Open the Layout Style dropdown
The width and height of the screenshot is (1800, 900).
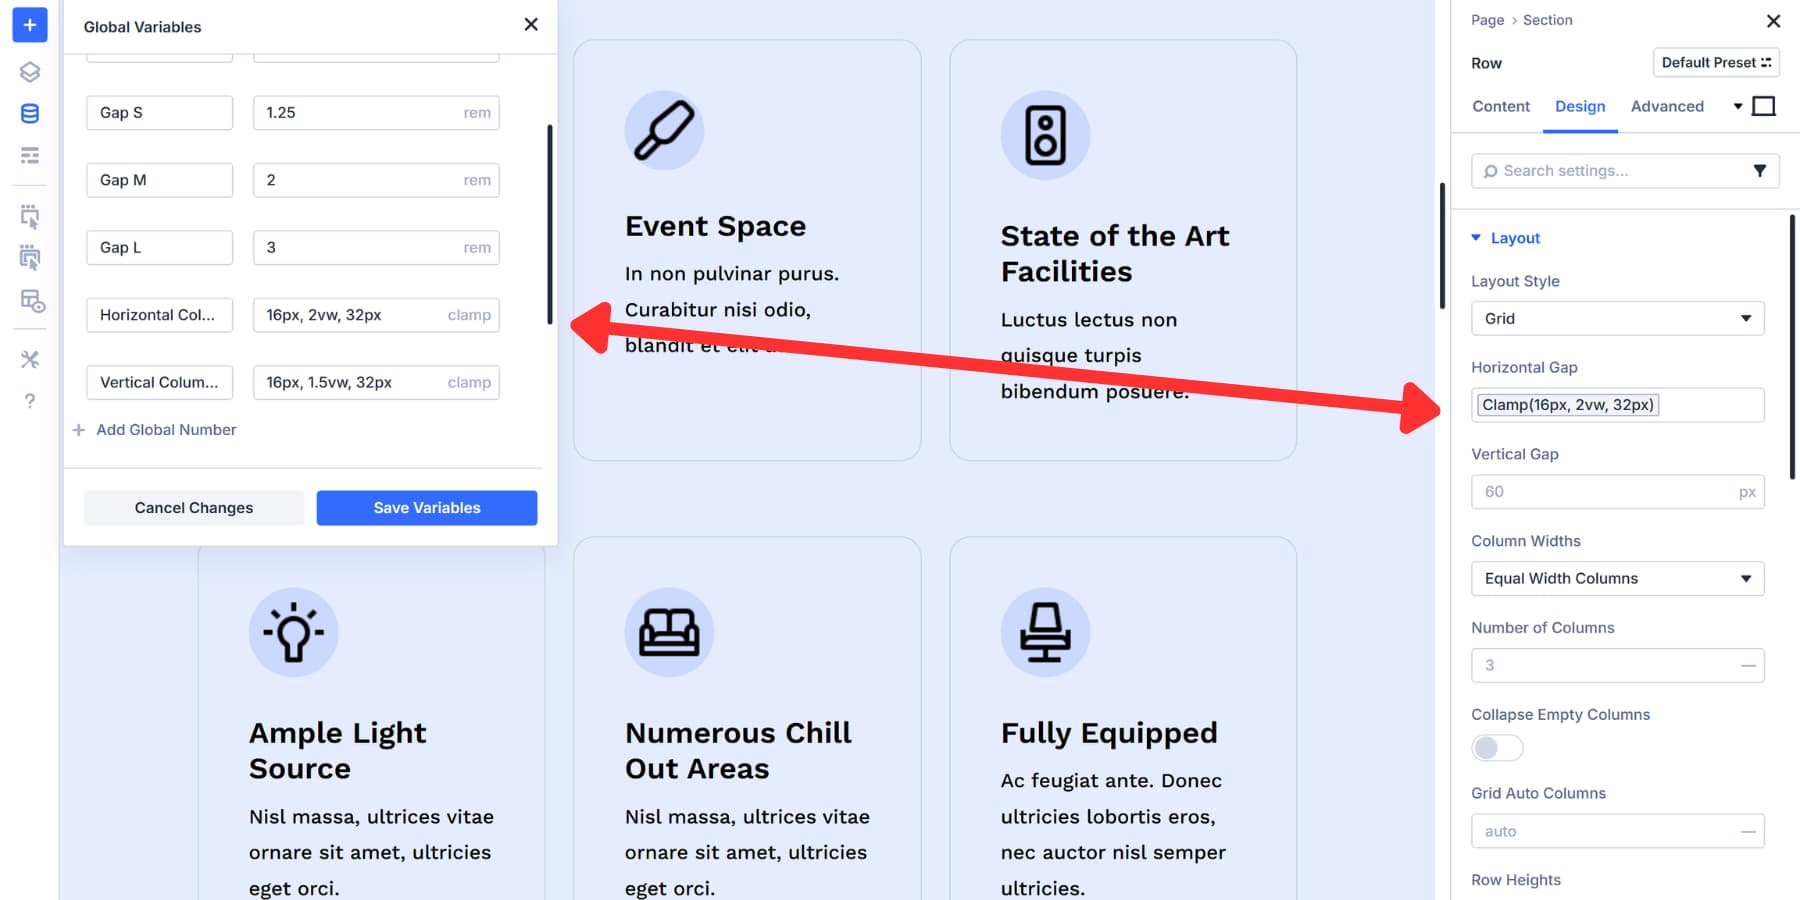1617,318
